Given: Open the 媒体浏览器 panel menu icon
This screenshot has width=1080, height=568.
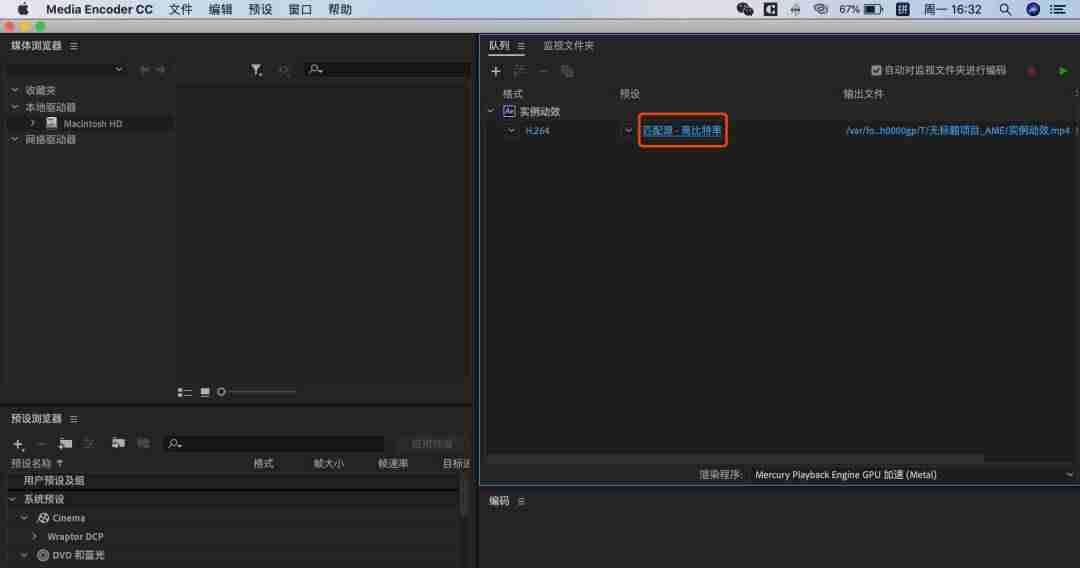Looking at the screenshot, I should [74, 46].
